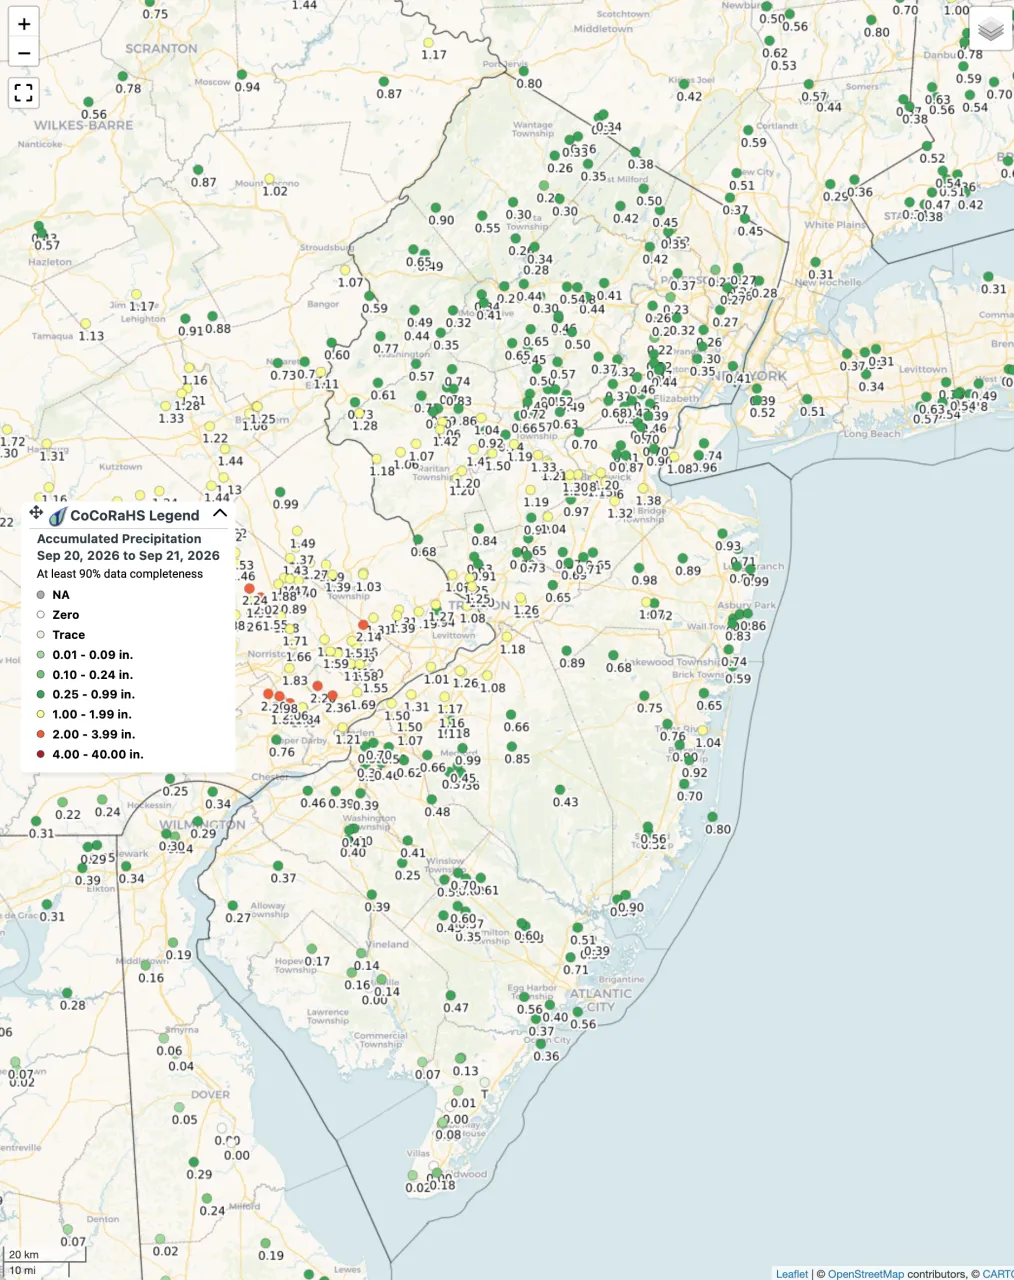1014x1280 pixels.
Task: Click the 1.71 precipitation label
Action: (x=295, y=642)
